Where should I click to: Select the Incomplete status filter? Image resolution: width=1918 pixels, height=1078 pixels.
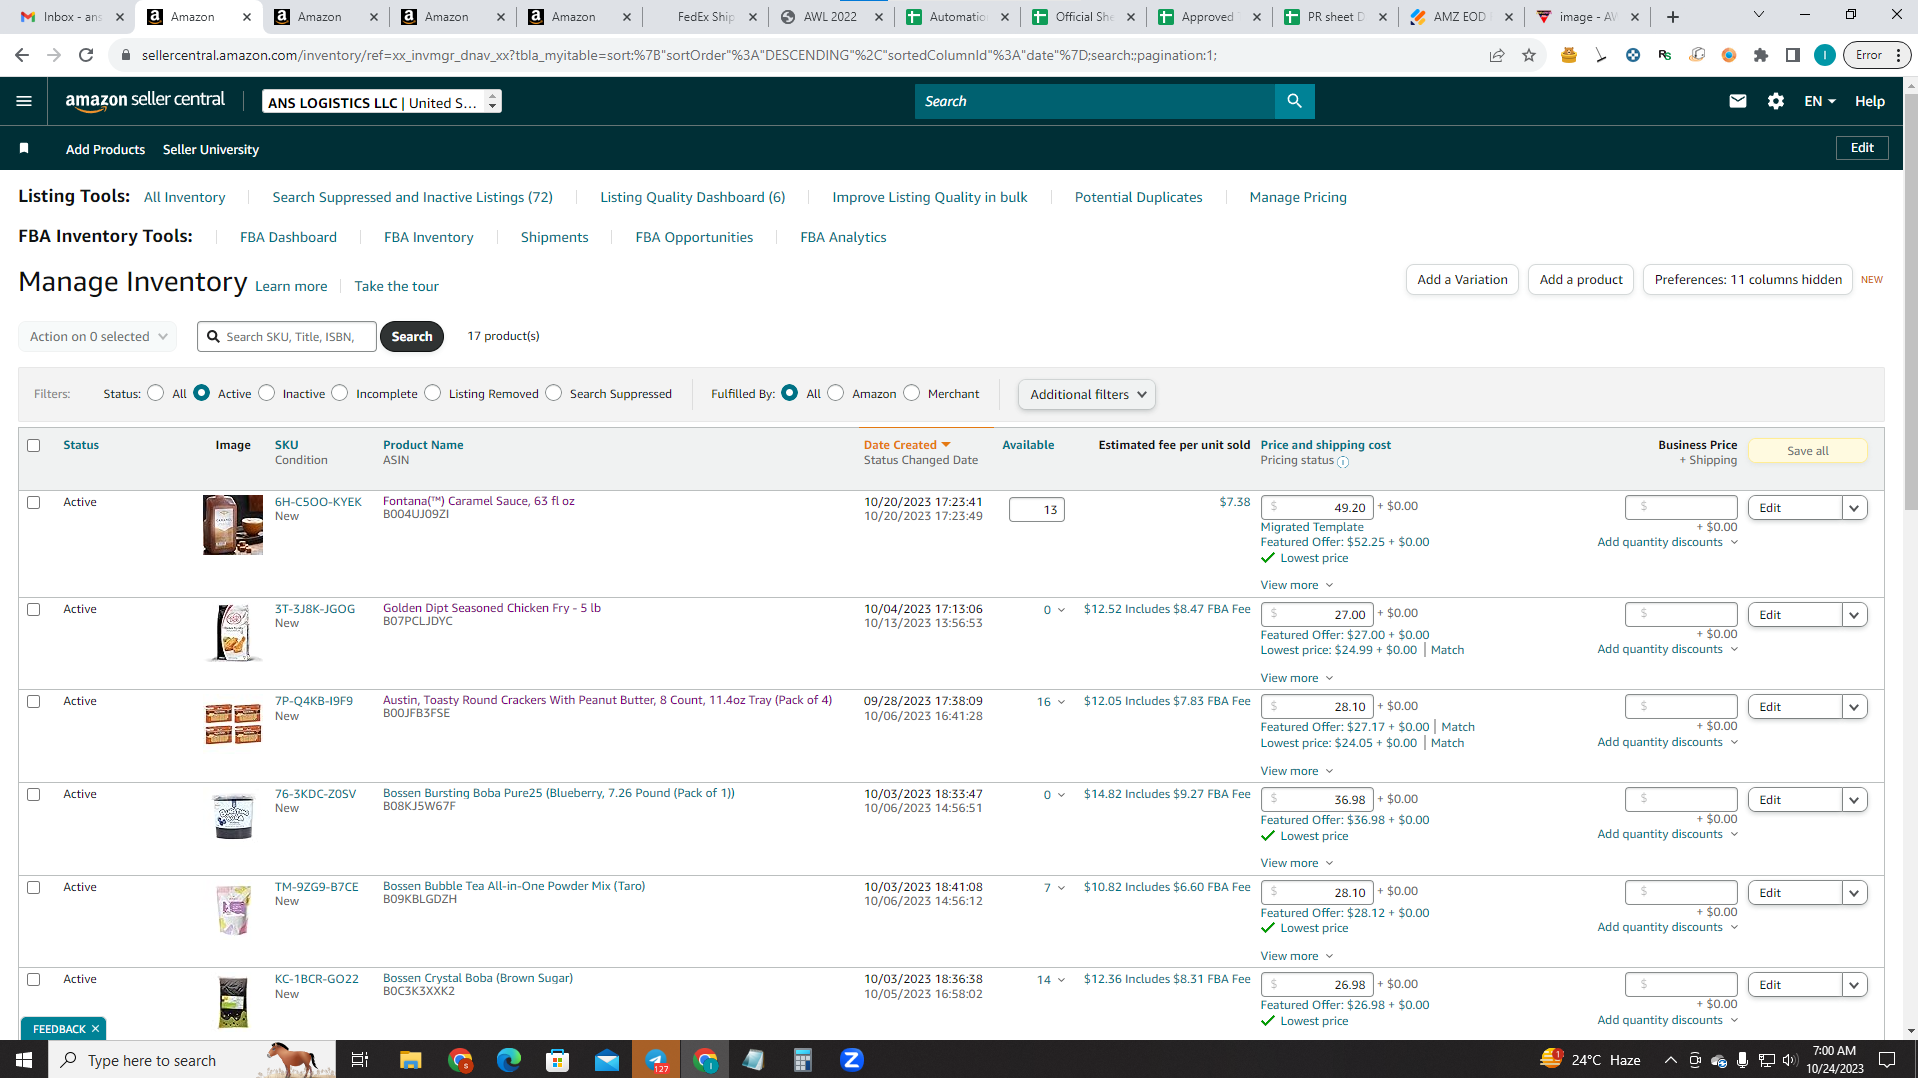click(340, 393)
